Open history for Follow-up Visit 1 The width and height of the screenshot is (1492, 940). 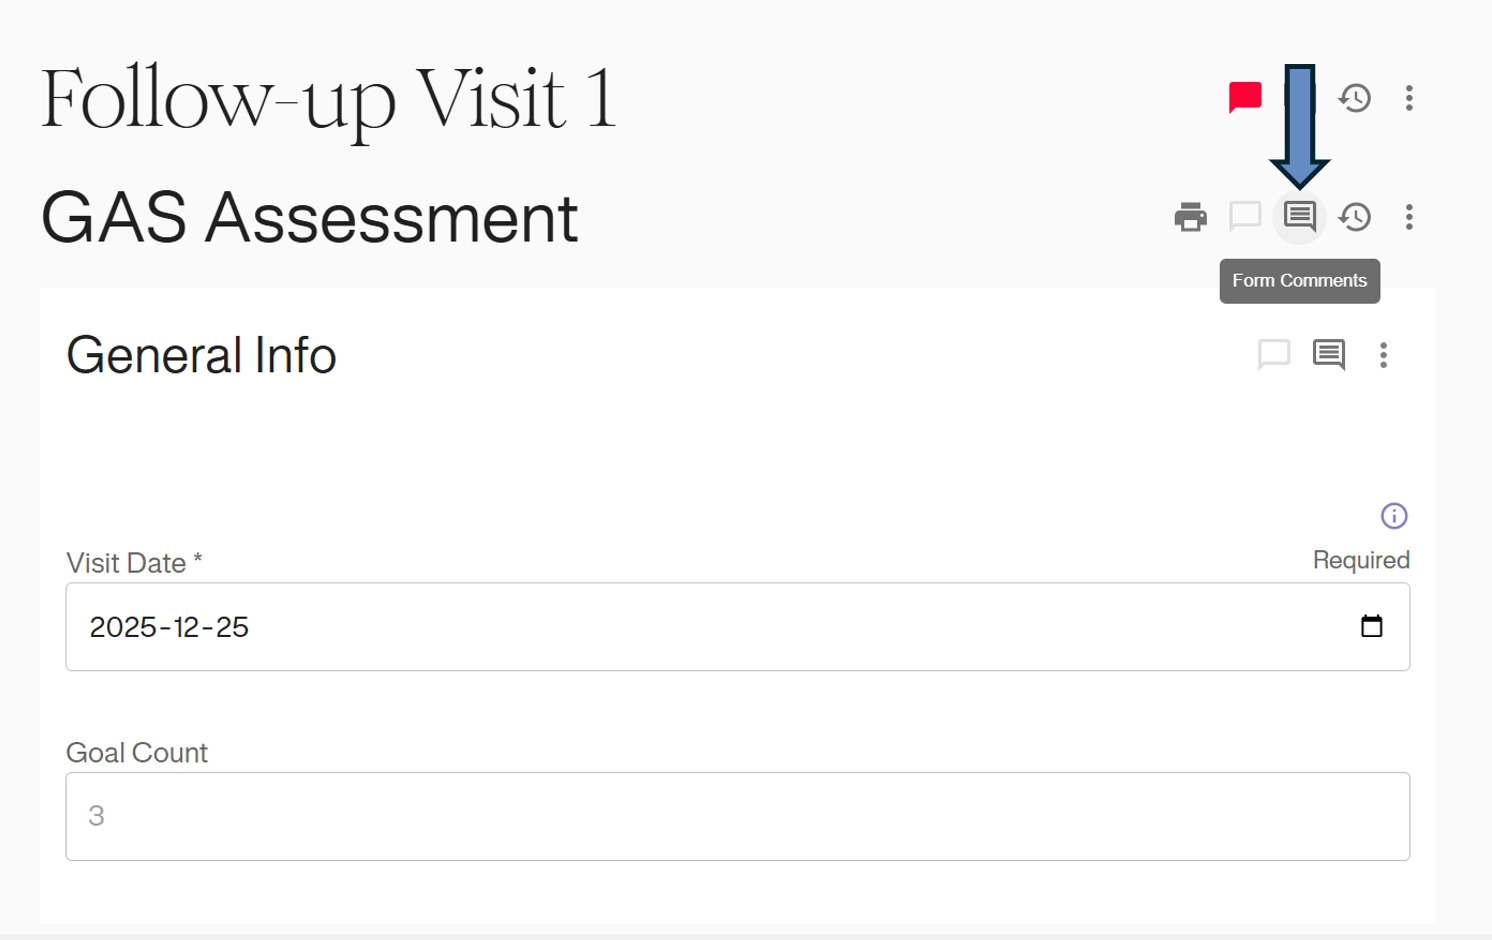[x=1355, y=98]
